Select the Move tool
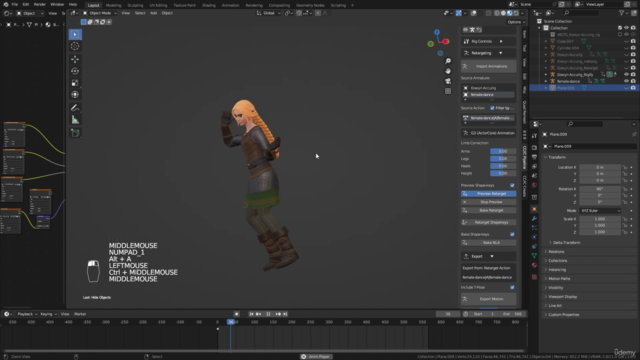Viewport: 640px width, 360px height. [x=75, y=59]
